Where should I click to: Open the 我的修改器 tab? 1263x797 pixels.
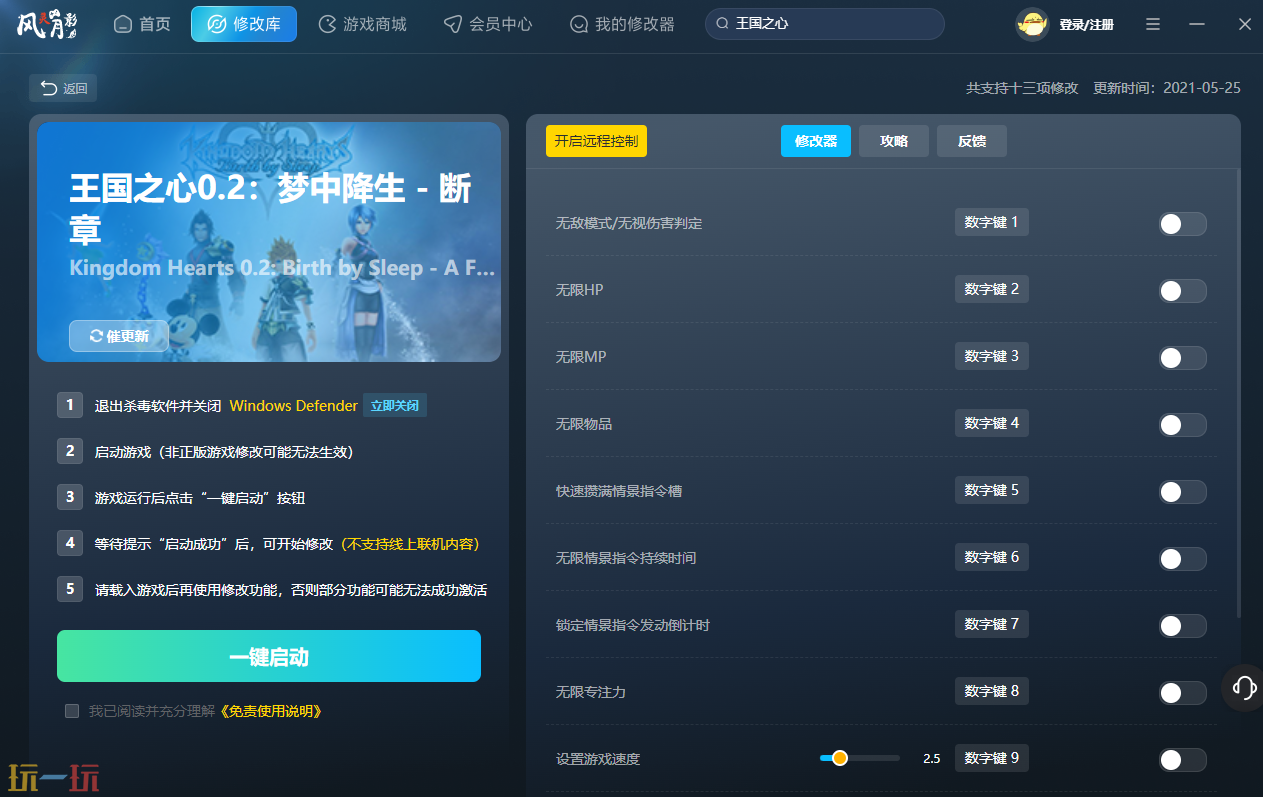point(622,24)
